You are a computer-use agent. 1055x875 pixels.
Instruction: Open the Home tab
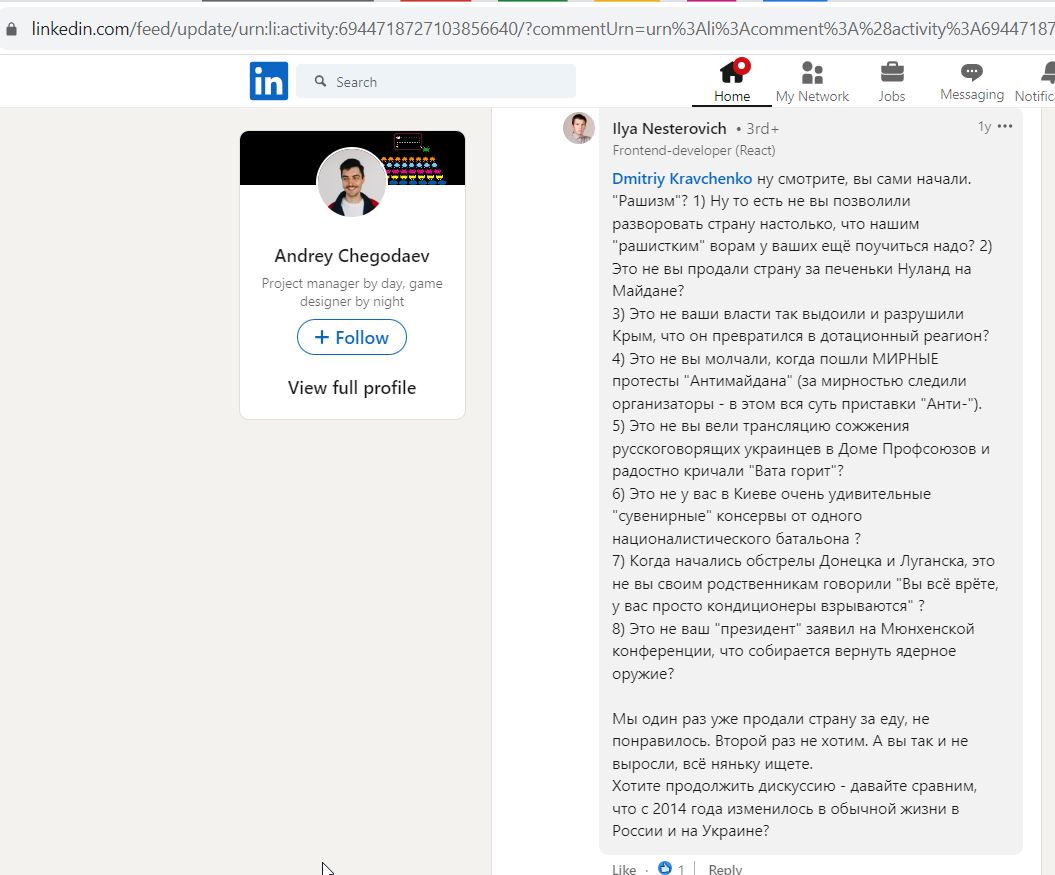click(x=732, y=81)
